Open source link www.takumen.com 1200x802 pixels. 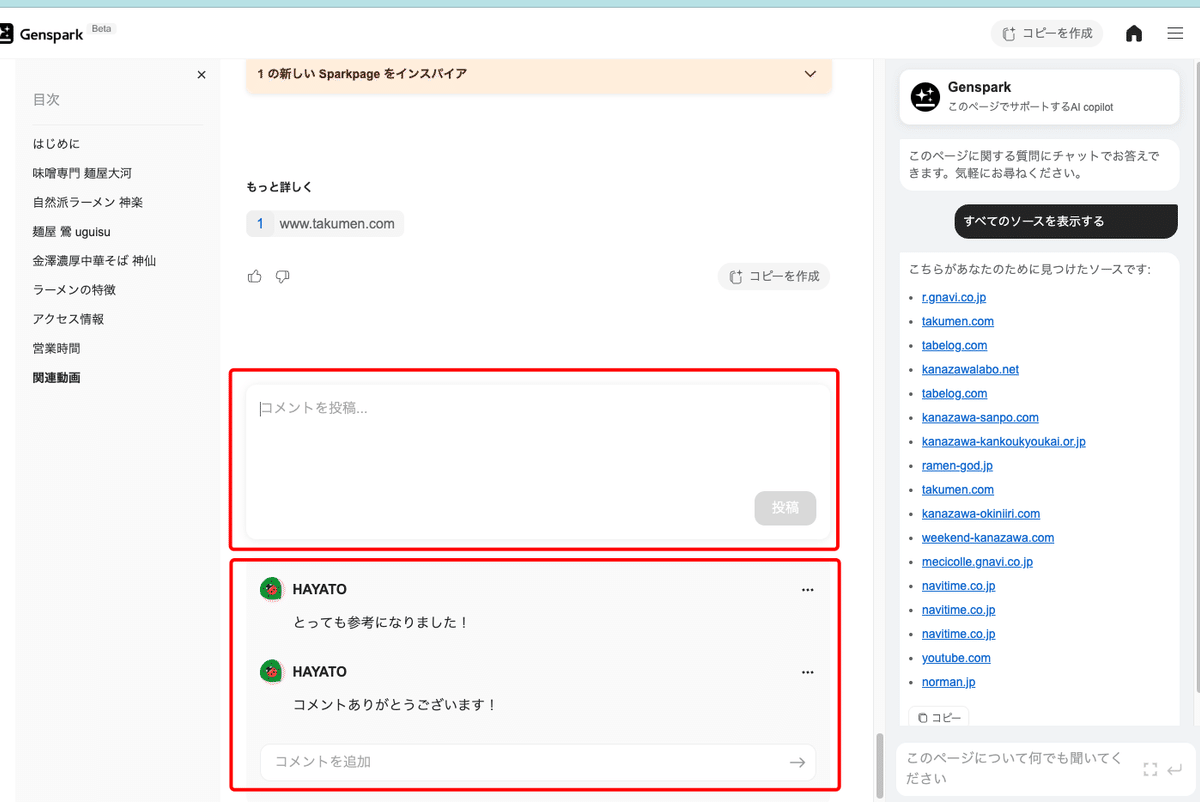(325, 224)
